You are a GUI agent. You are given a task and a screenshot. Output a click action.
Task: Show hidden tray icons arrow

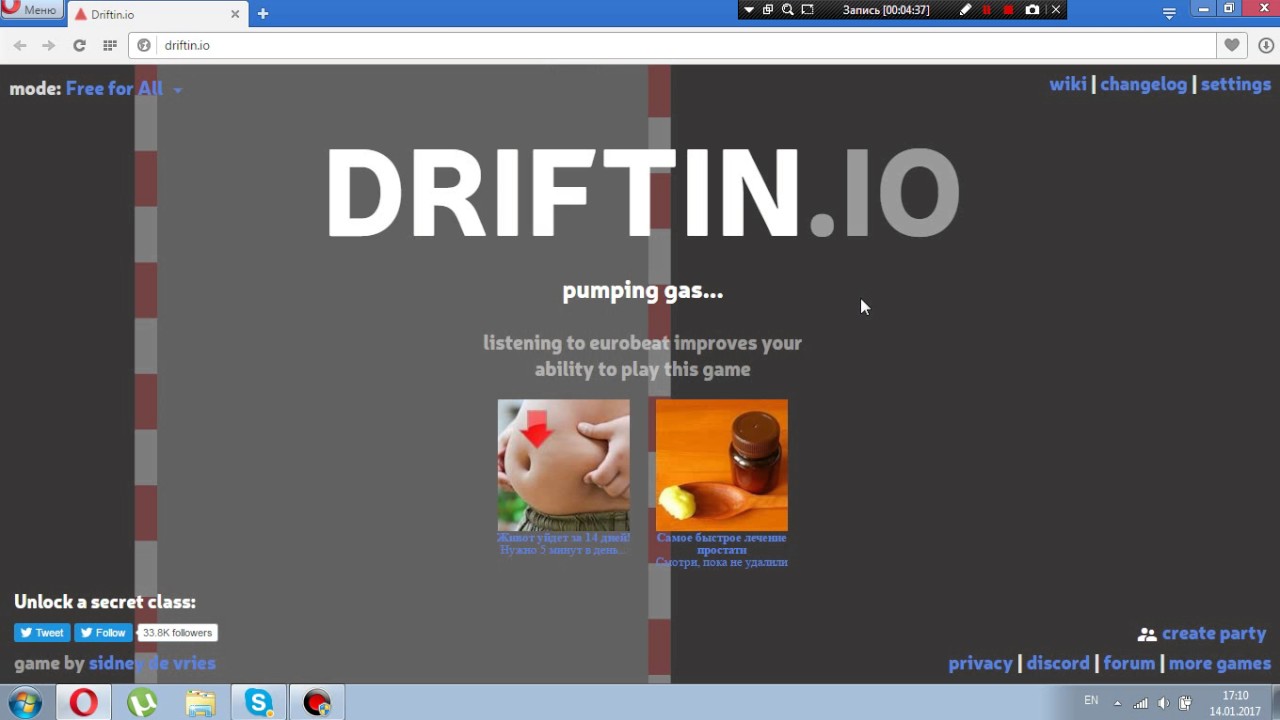coord(1118,703)
